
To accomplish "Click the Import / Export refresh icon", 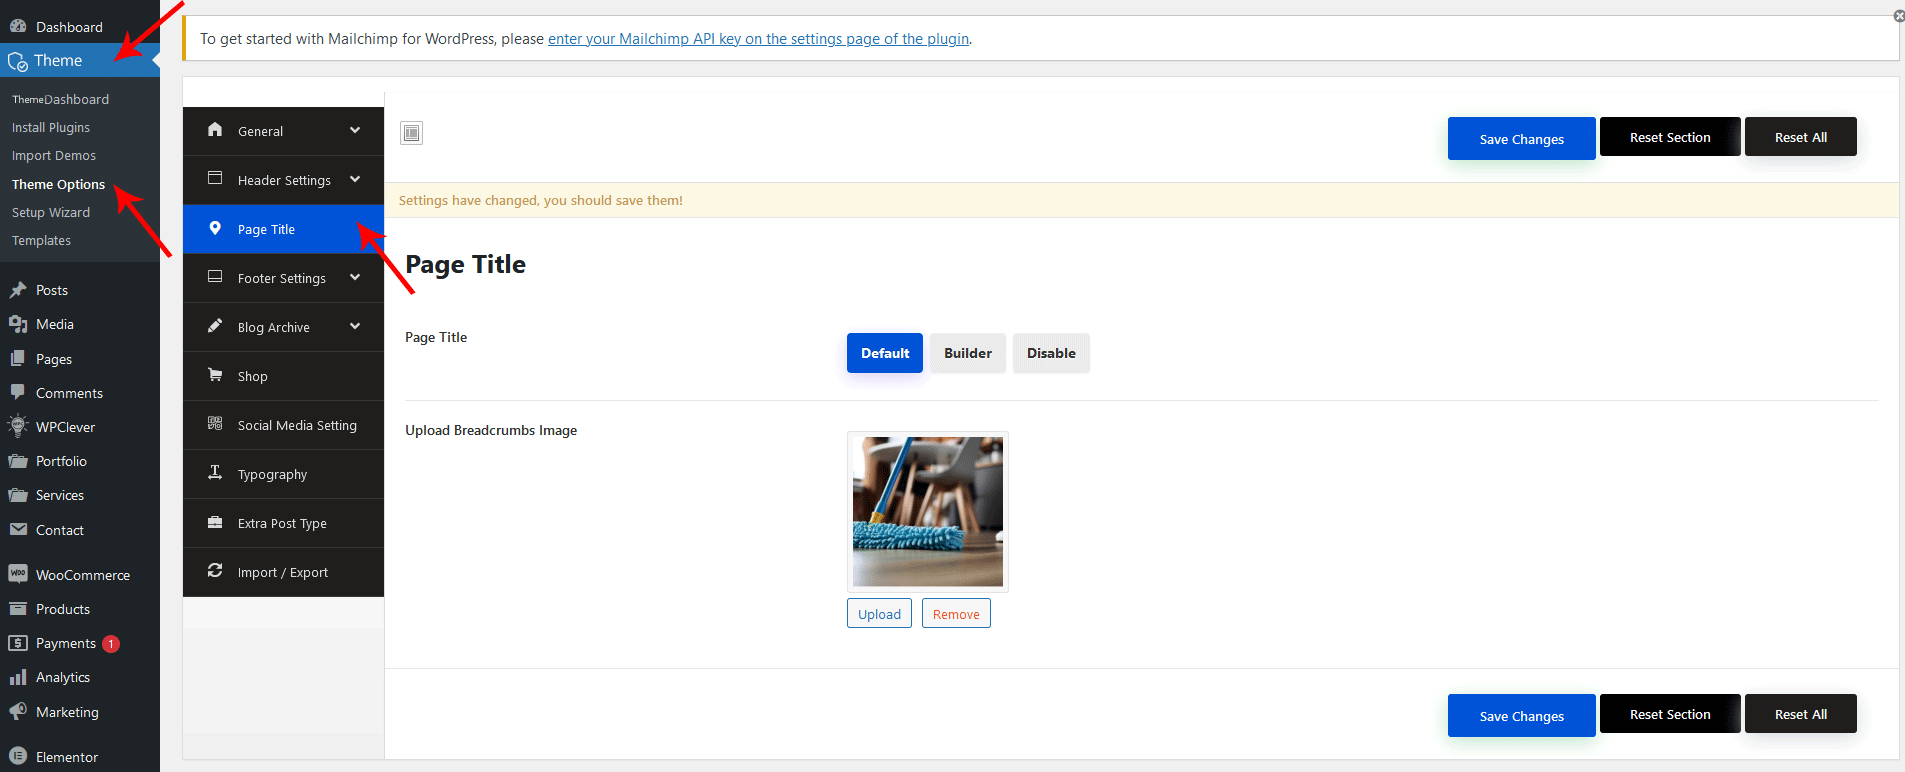I will [215, 571].
